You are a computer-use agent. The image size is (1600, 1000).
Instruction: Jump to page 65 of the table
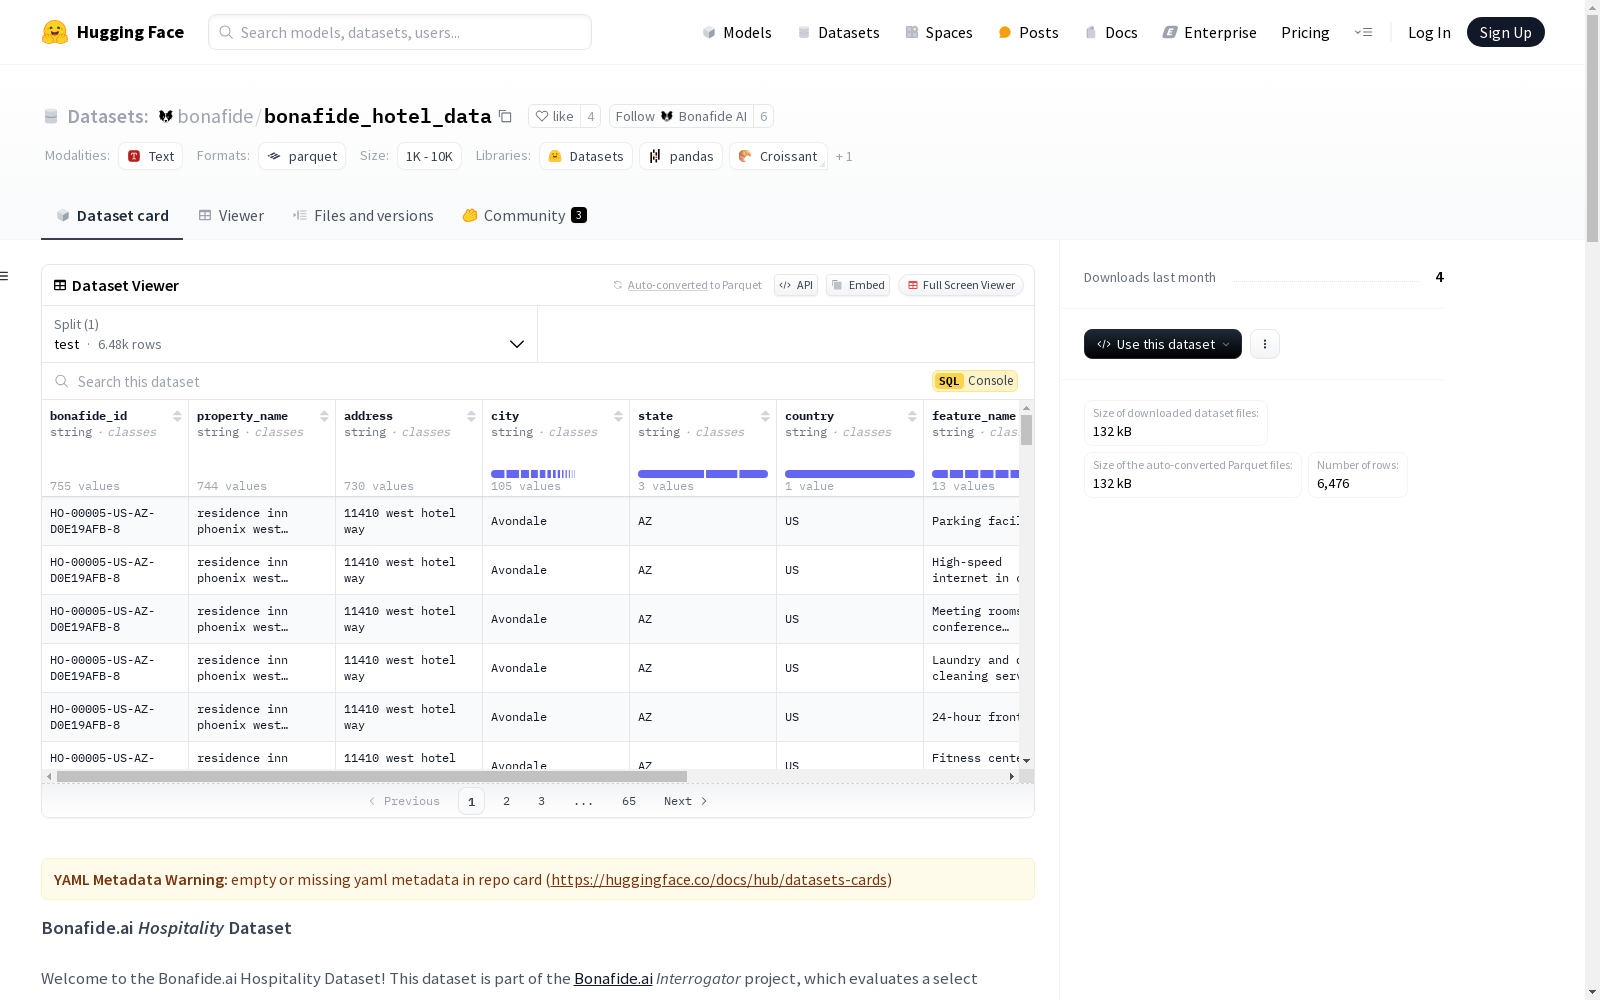(x=629, y=801)
